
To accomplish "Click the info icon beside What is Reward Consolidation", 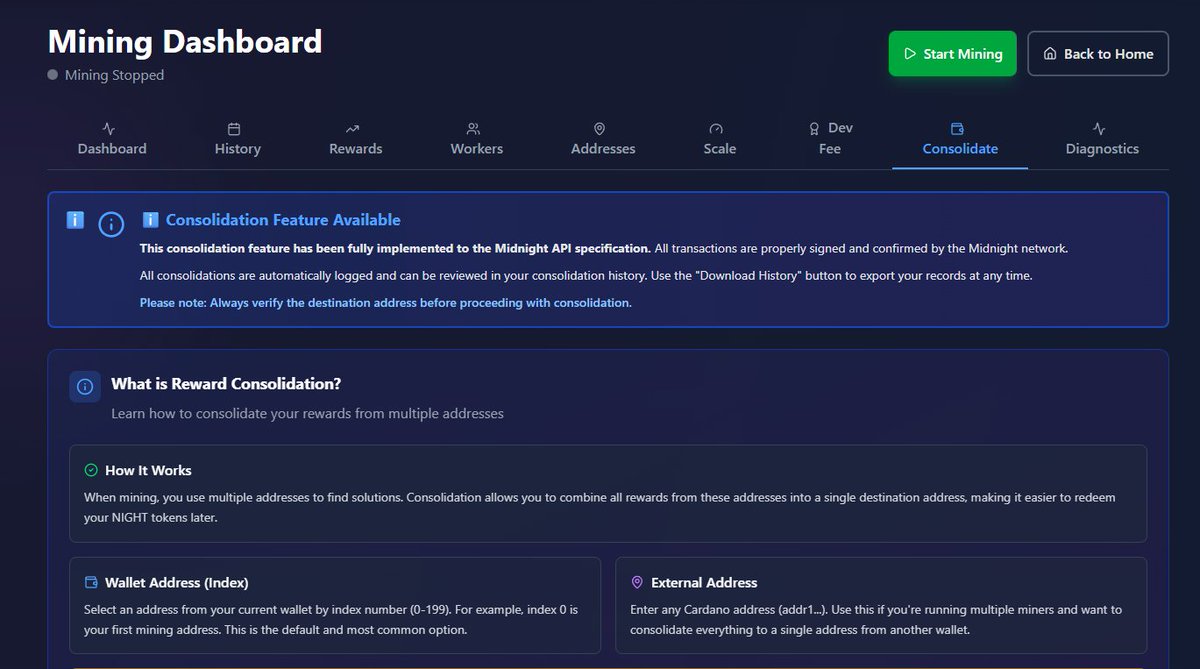I will 85,386.
